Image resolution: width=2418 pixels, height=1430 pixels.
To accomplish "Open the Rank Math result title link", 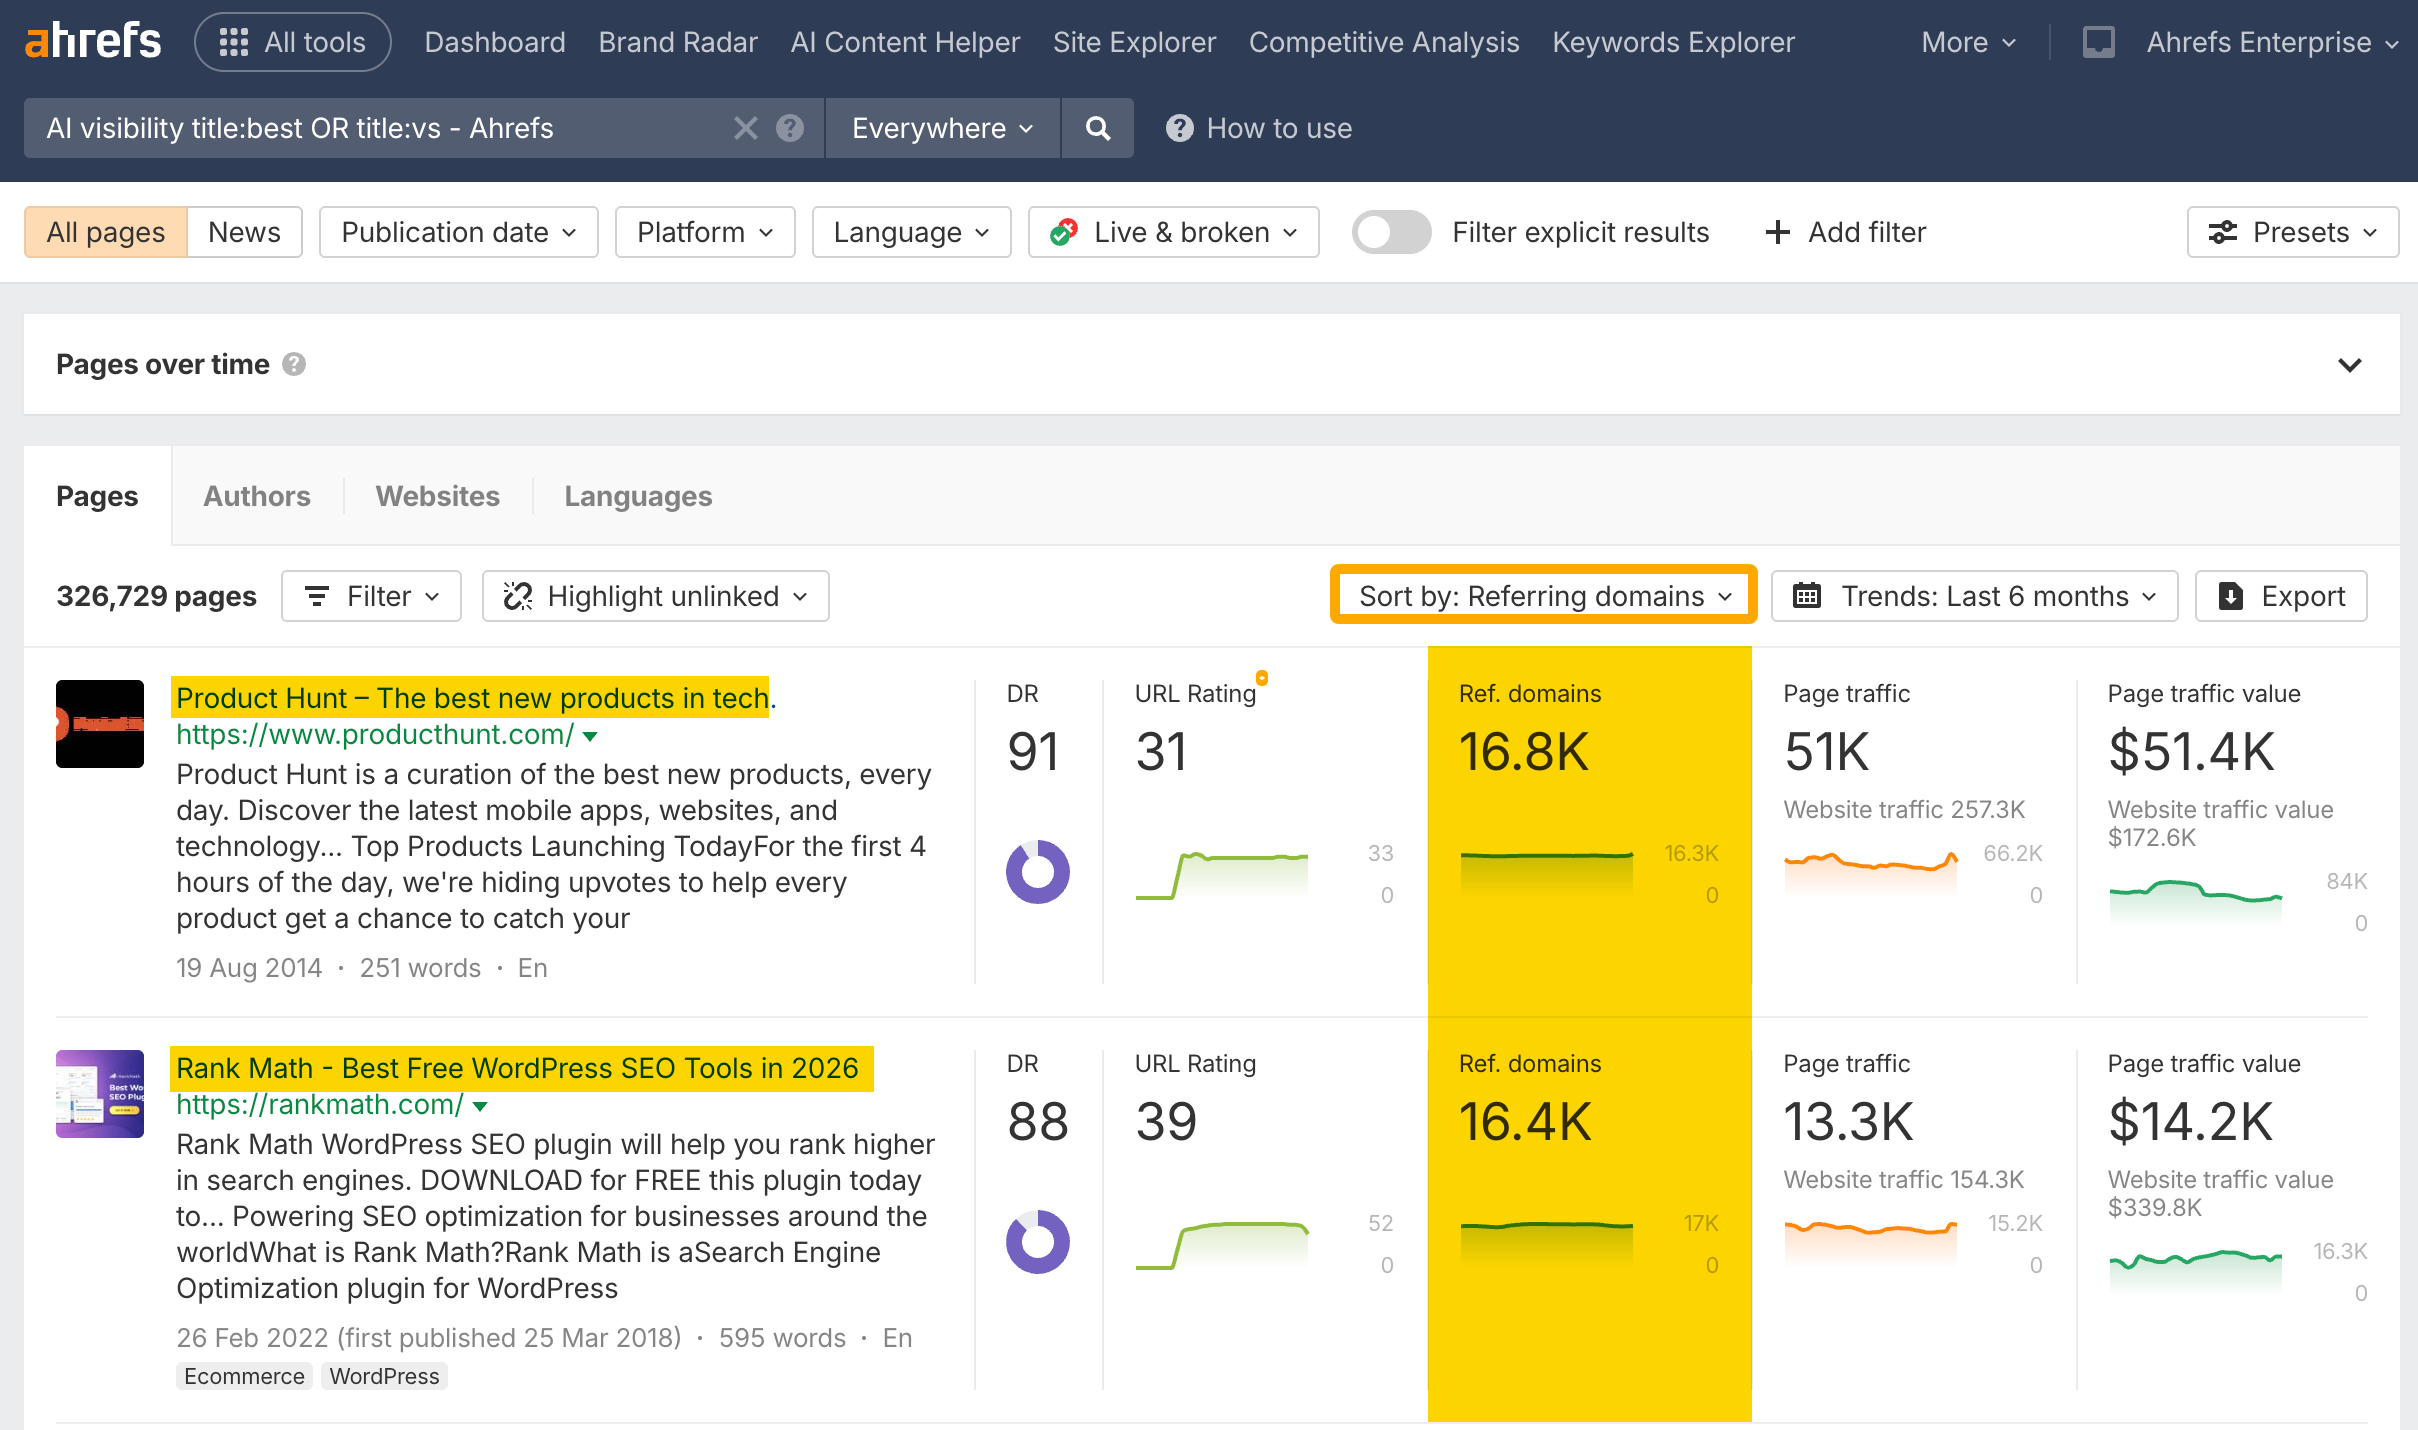I will pos(517,1068).
